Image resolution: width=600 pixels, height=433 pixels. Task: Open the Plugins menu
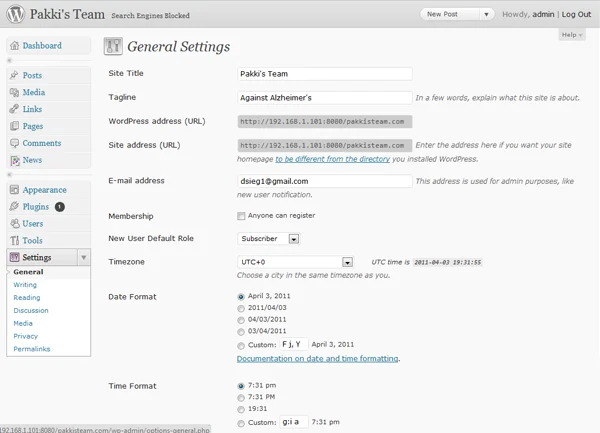point(36,207)
